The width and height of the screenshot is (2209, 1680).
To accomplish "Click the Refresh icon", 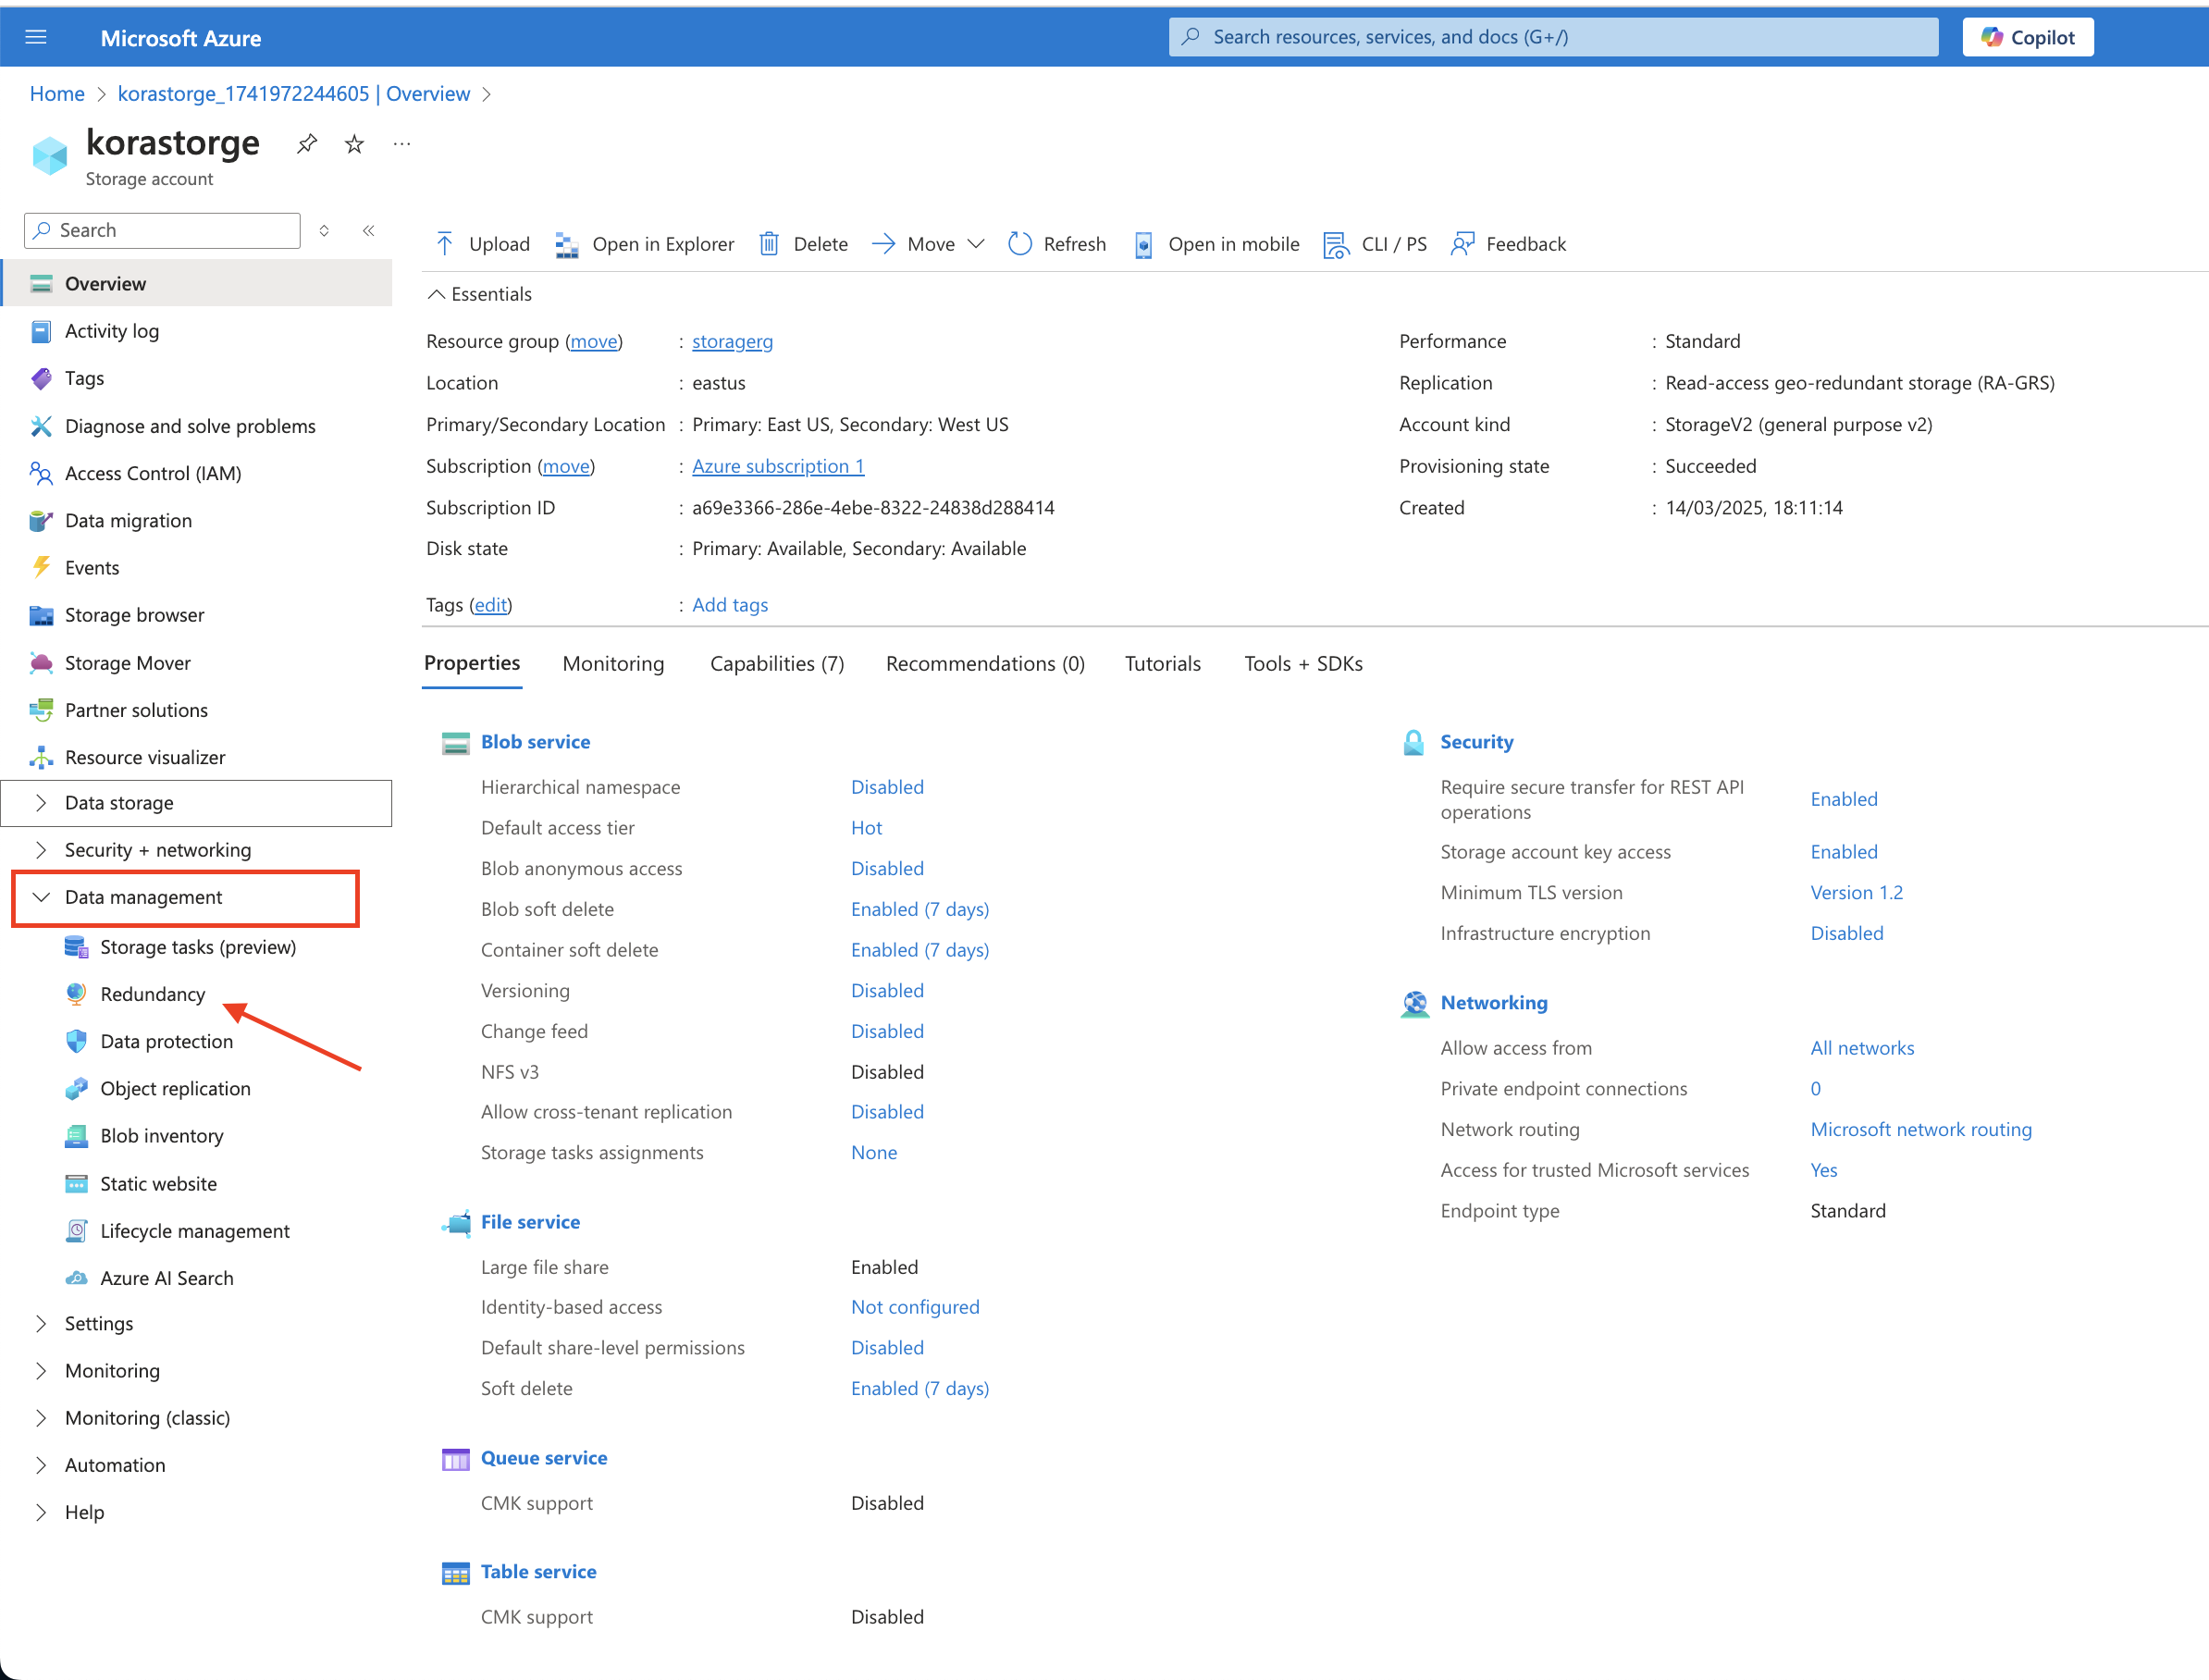I will (x=1020, y=244).
